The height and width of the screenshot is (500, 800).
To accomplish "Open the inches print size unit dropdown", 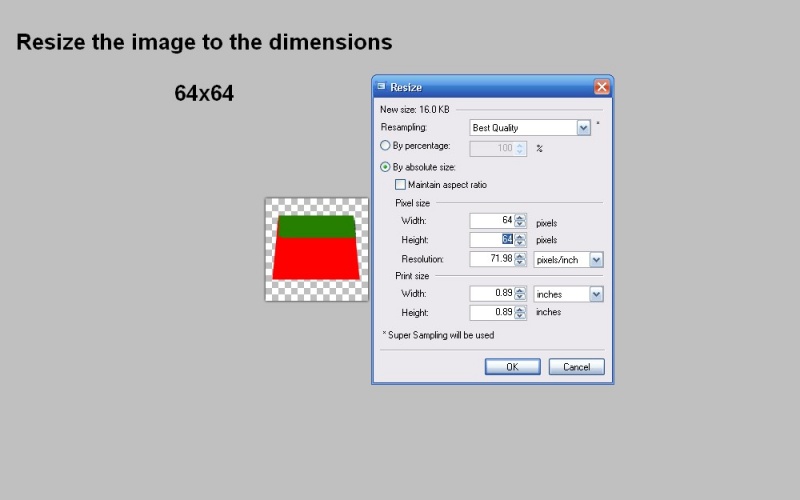I will pos(596,294).
